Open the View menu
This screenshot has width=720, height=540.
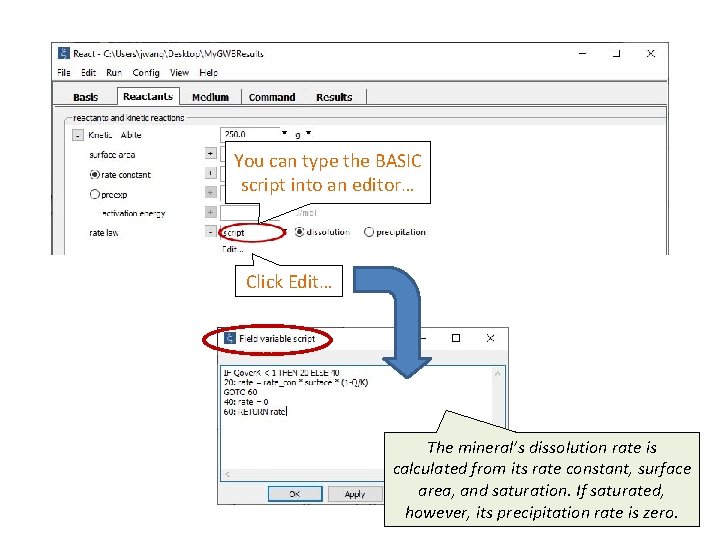click(180, 73)
